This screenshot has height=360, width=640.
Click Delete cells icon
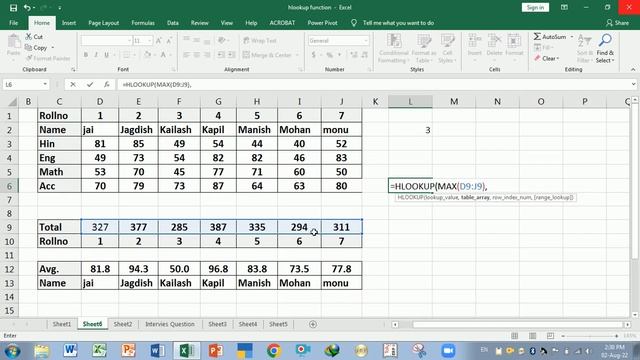pyautogui.click(x=494, y=41)
